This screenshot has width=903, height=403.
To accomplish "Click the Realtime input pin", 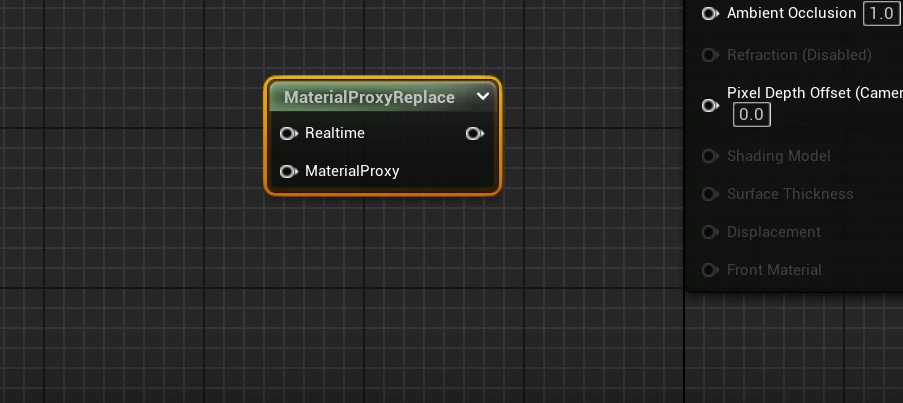I will (288, 133).
